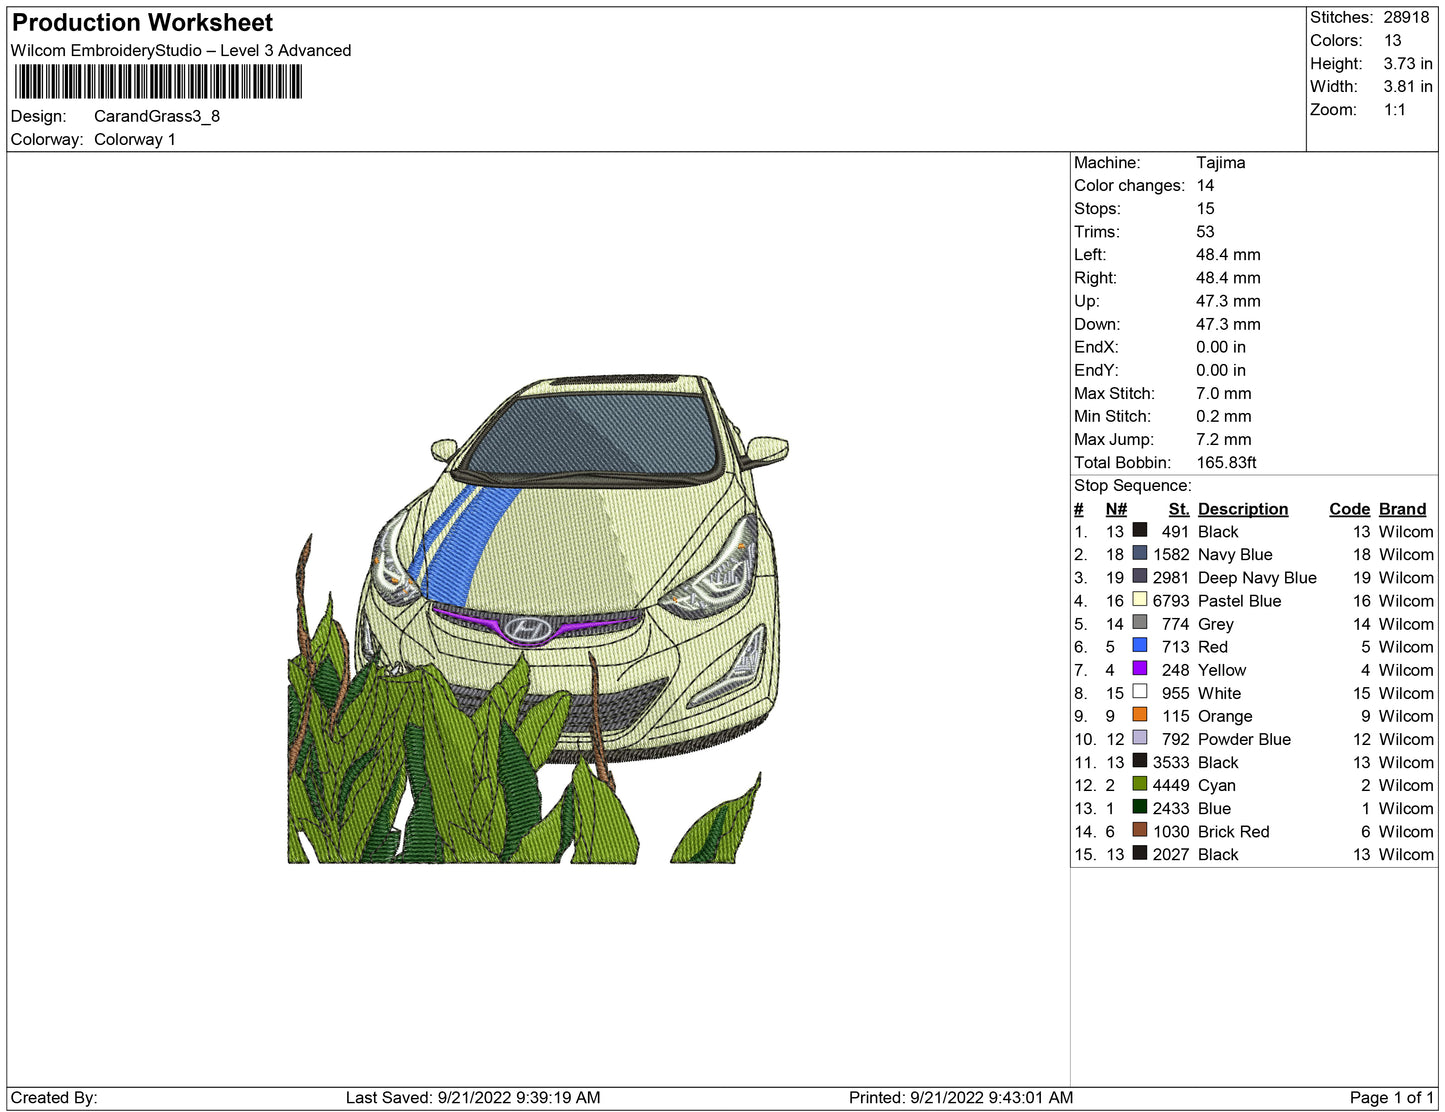
Task: Click the N# column header
Action: (x=1116, y=509)
